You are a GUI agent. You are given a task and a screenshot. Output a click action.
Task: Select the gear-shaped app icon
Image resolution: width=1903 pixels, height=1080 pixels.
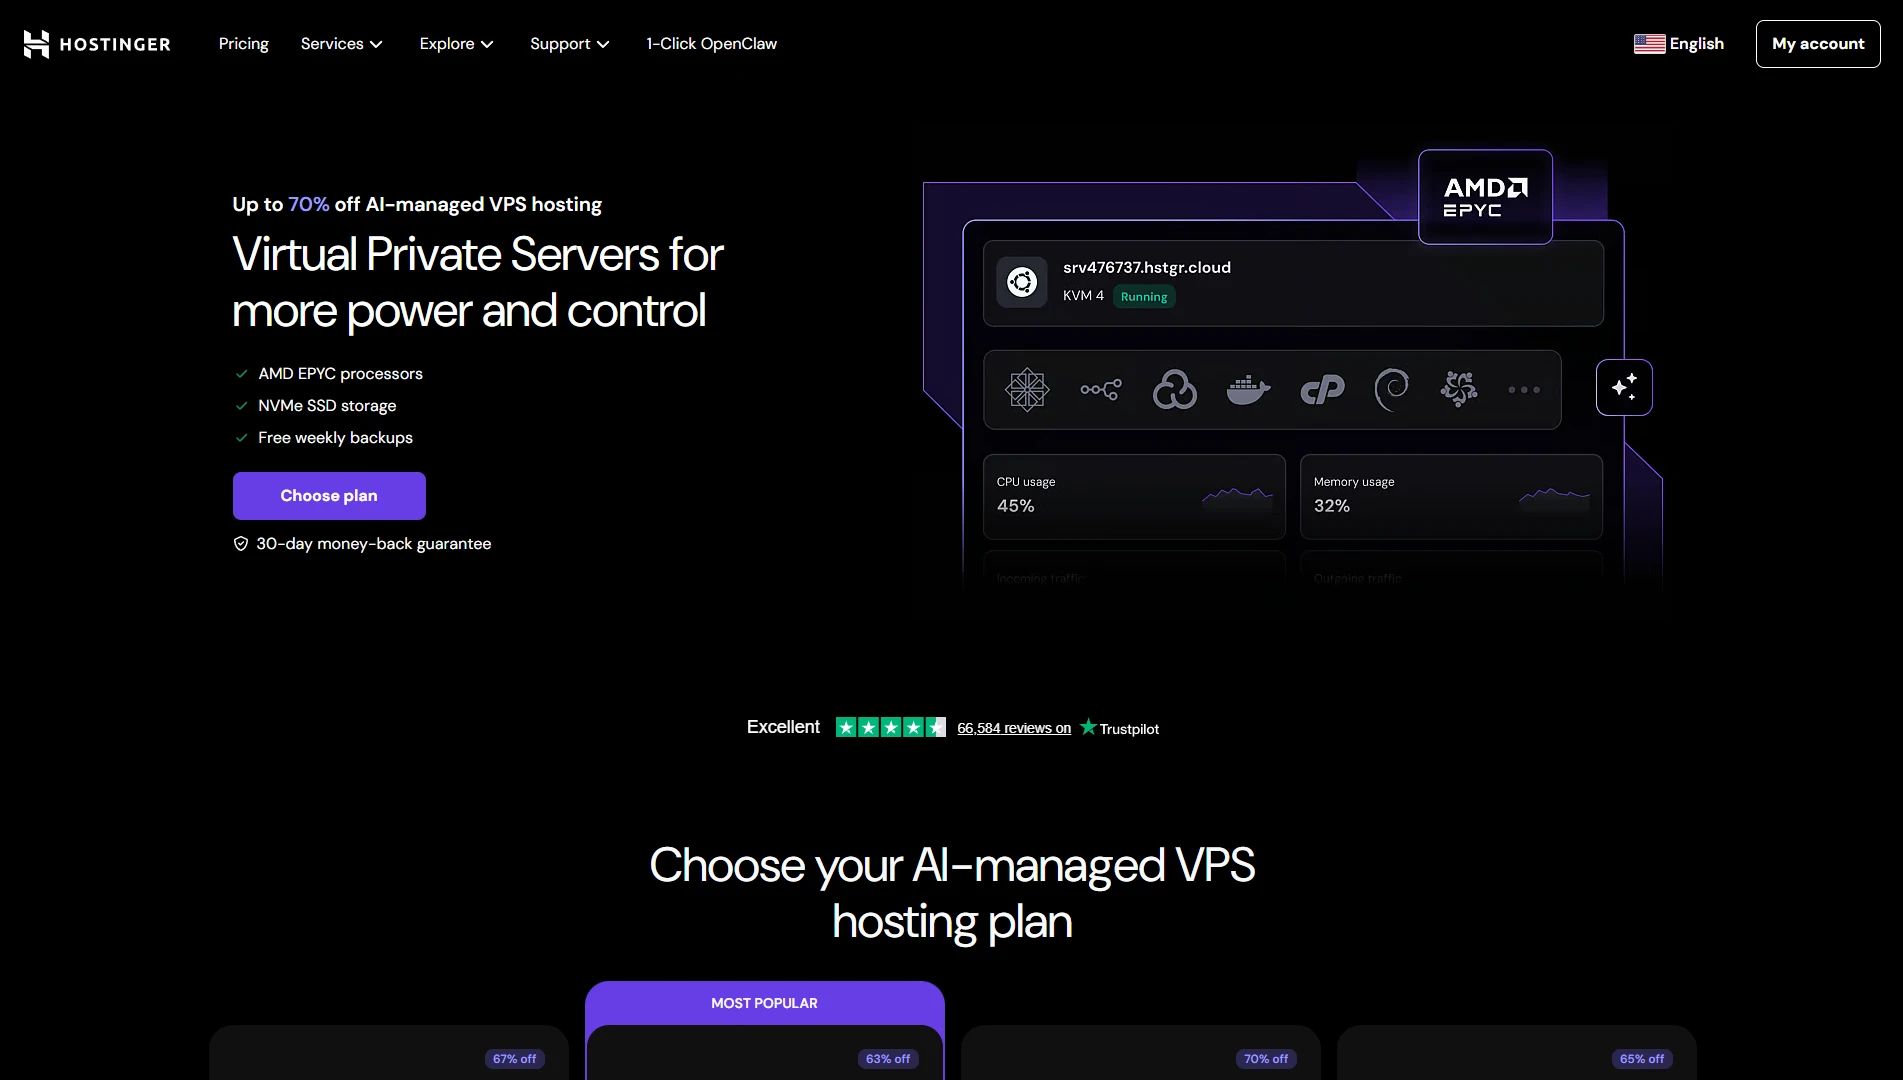pos(1459,389)
